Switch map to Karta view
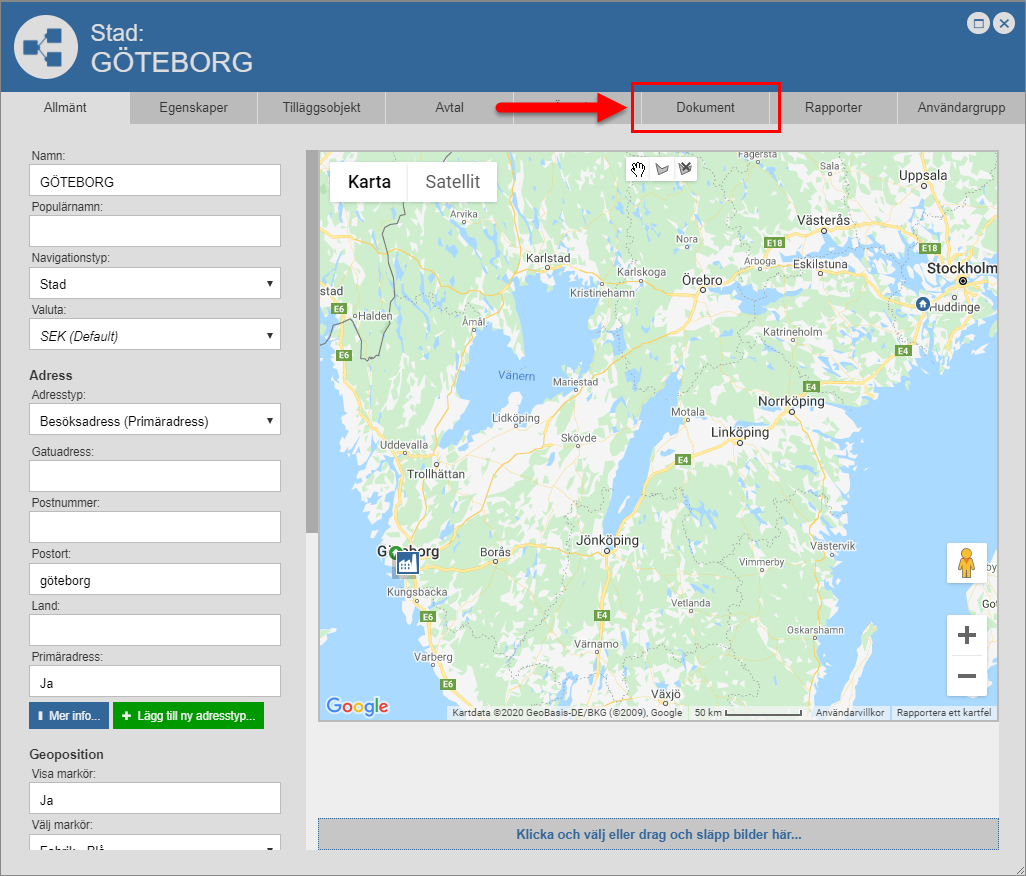Screen dimensions: 1026x876 (x=369, y=182)
